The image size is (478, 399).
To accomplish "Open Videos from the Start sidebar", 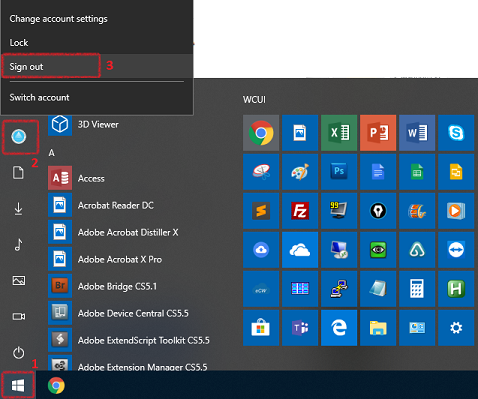I will [19, 316].
